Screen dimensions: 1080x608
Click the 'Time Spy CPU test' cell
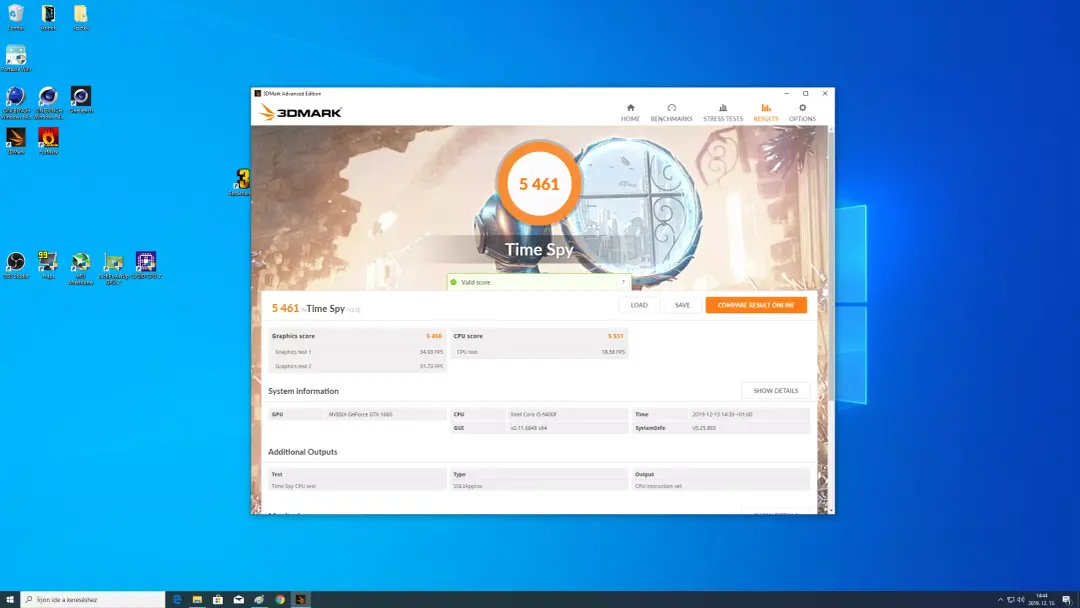coord(293,486)
